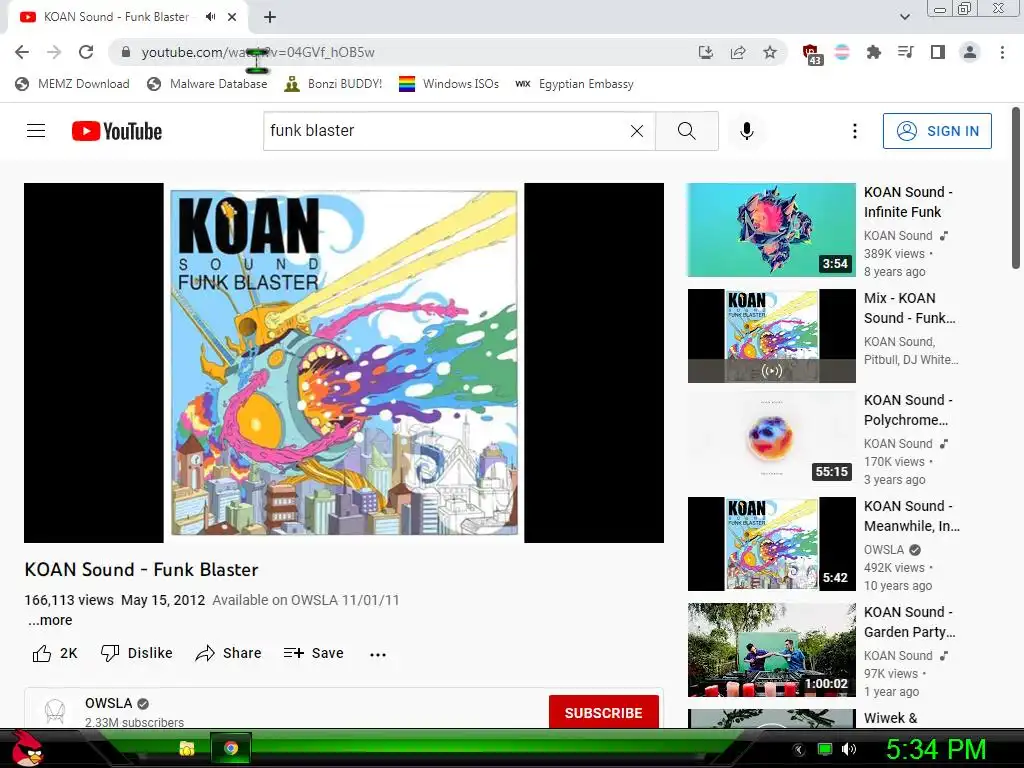Open KOAN Sound - Meanwhile, In... video title
1024x768 pixels.
912,516
